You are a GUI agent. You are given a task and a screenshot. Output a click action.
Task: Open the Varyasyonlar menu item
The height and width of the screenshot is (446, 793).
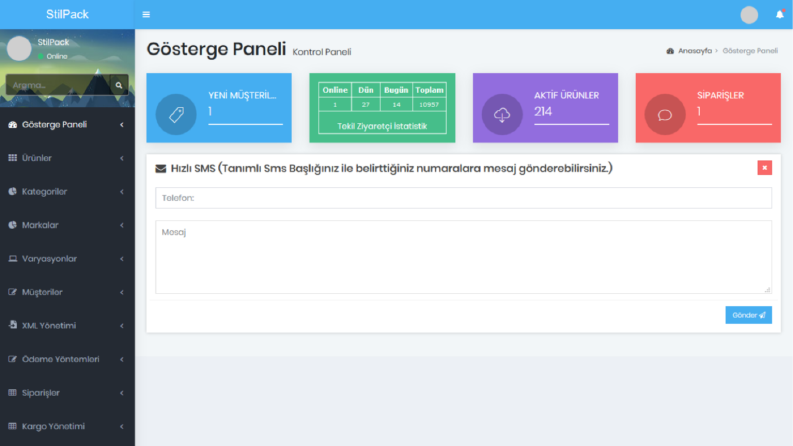click(67, 258)
